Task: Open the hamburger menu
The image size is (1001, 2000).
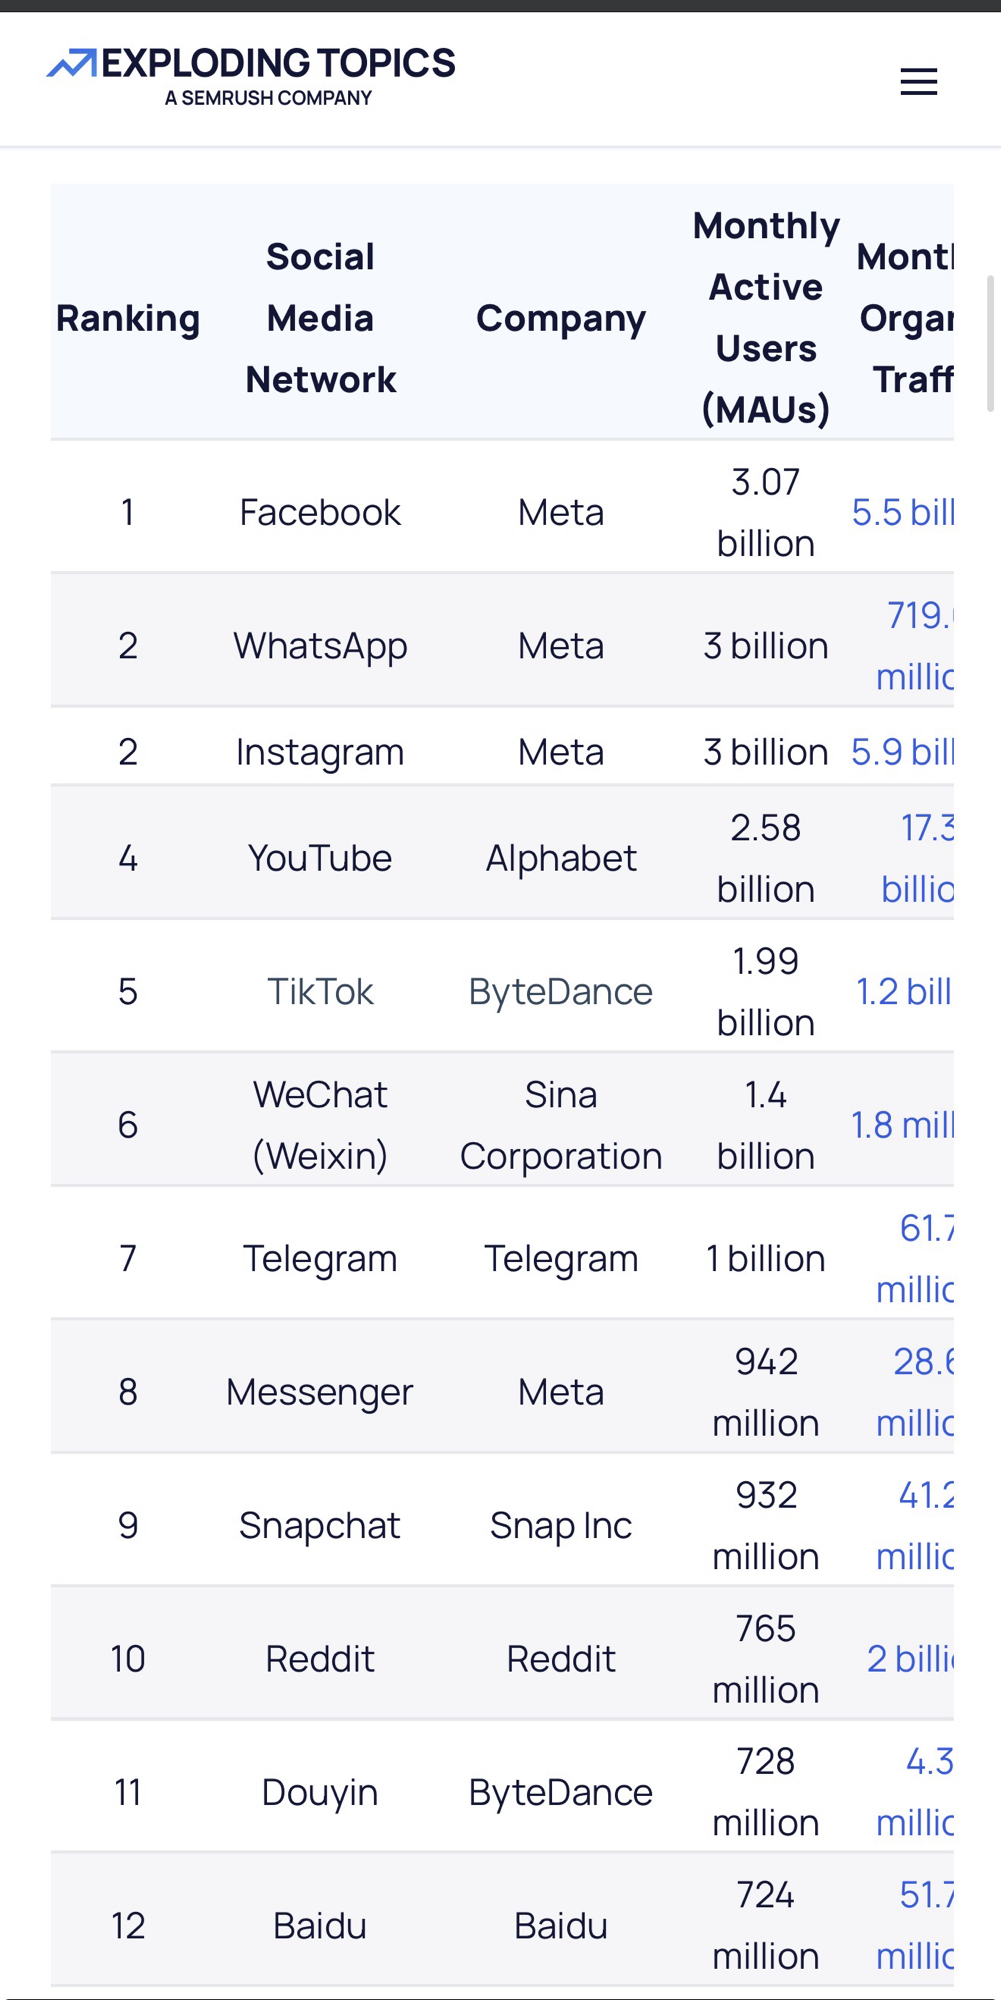Action: click(x=918, y=81)
